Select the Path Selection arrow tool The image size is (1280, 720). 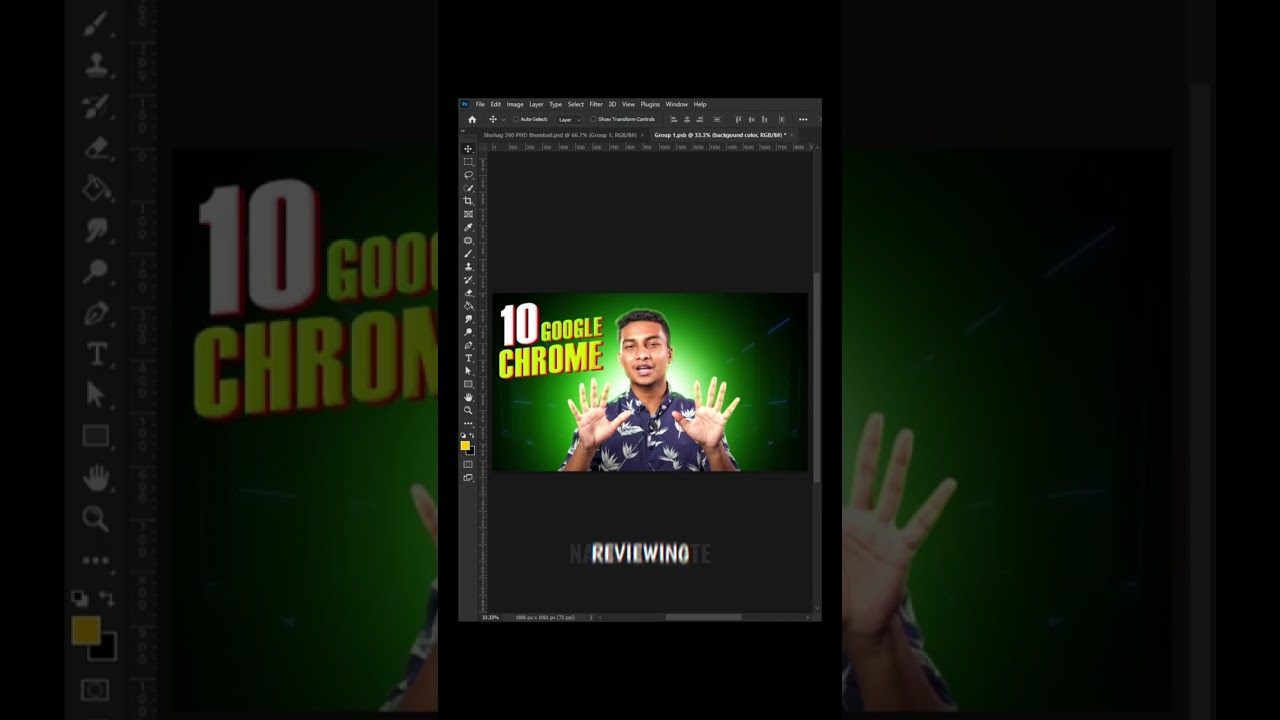pos(467,371)
